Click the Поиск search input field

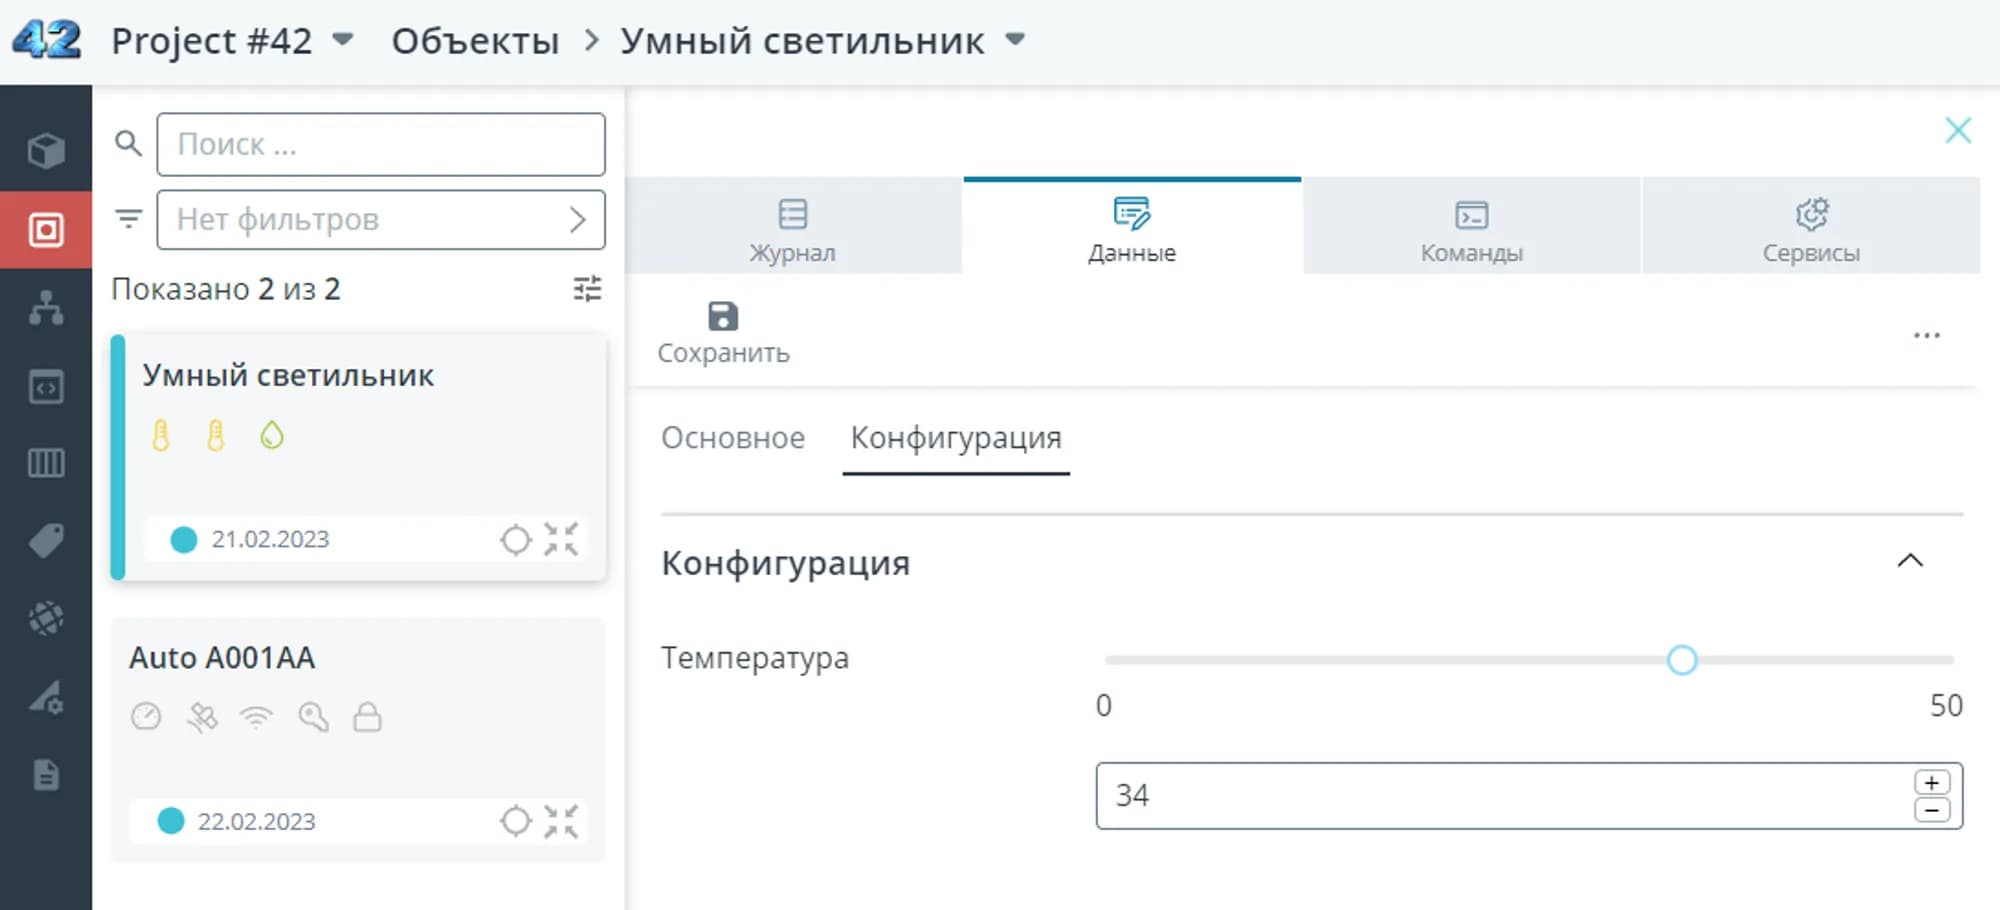380,145
